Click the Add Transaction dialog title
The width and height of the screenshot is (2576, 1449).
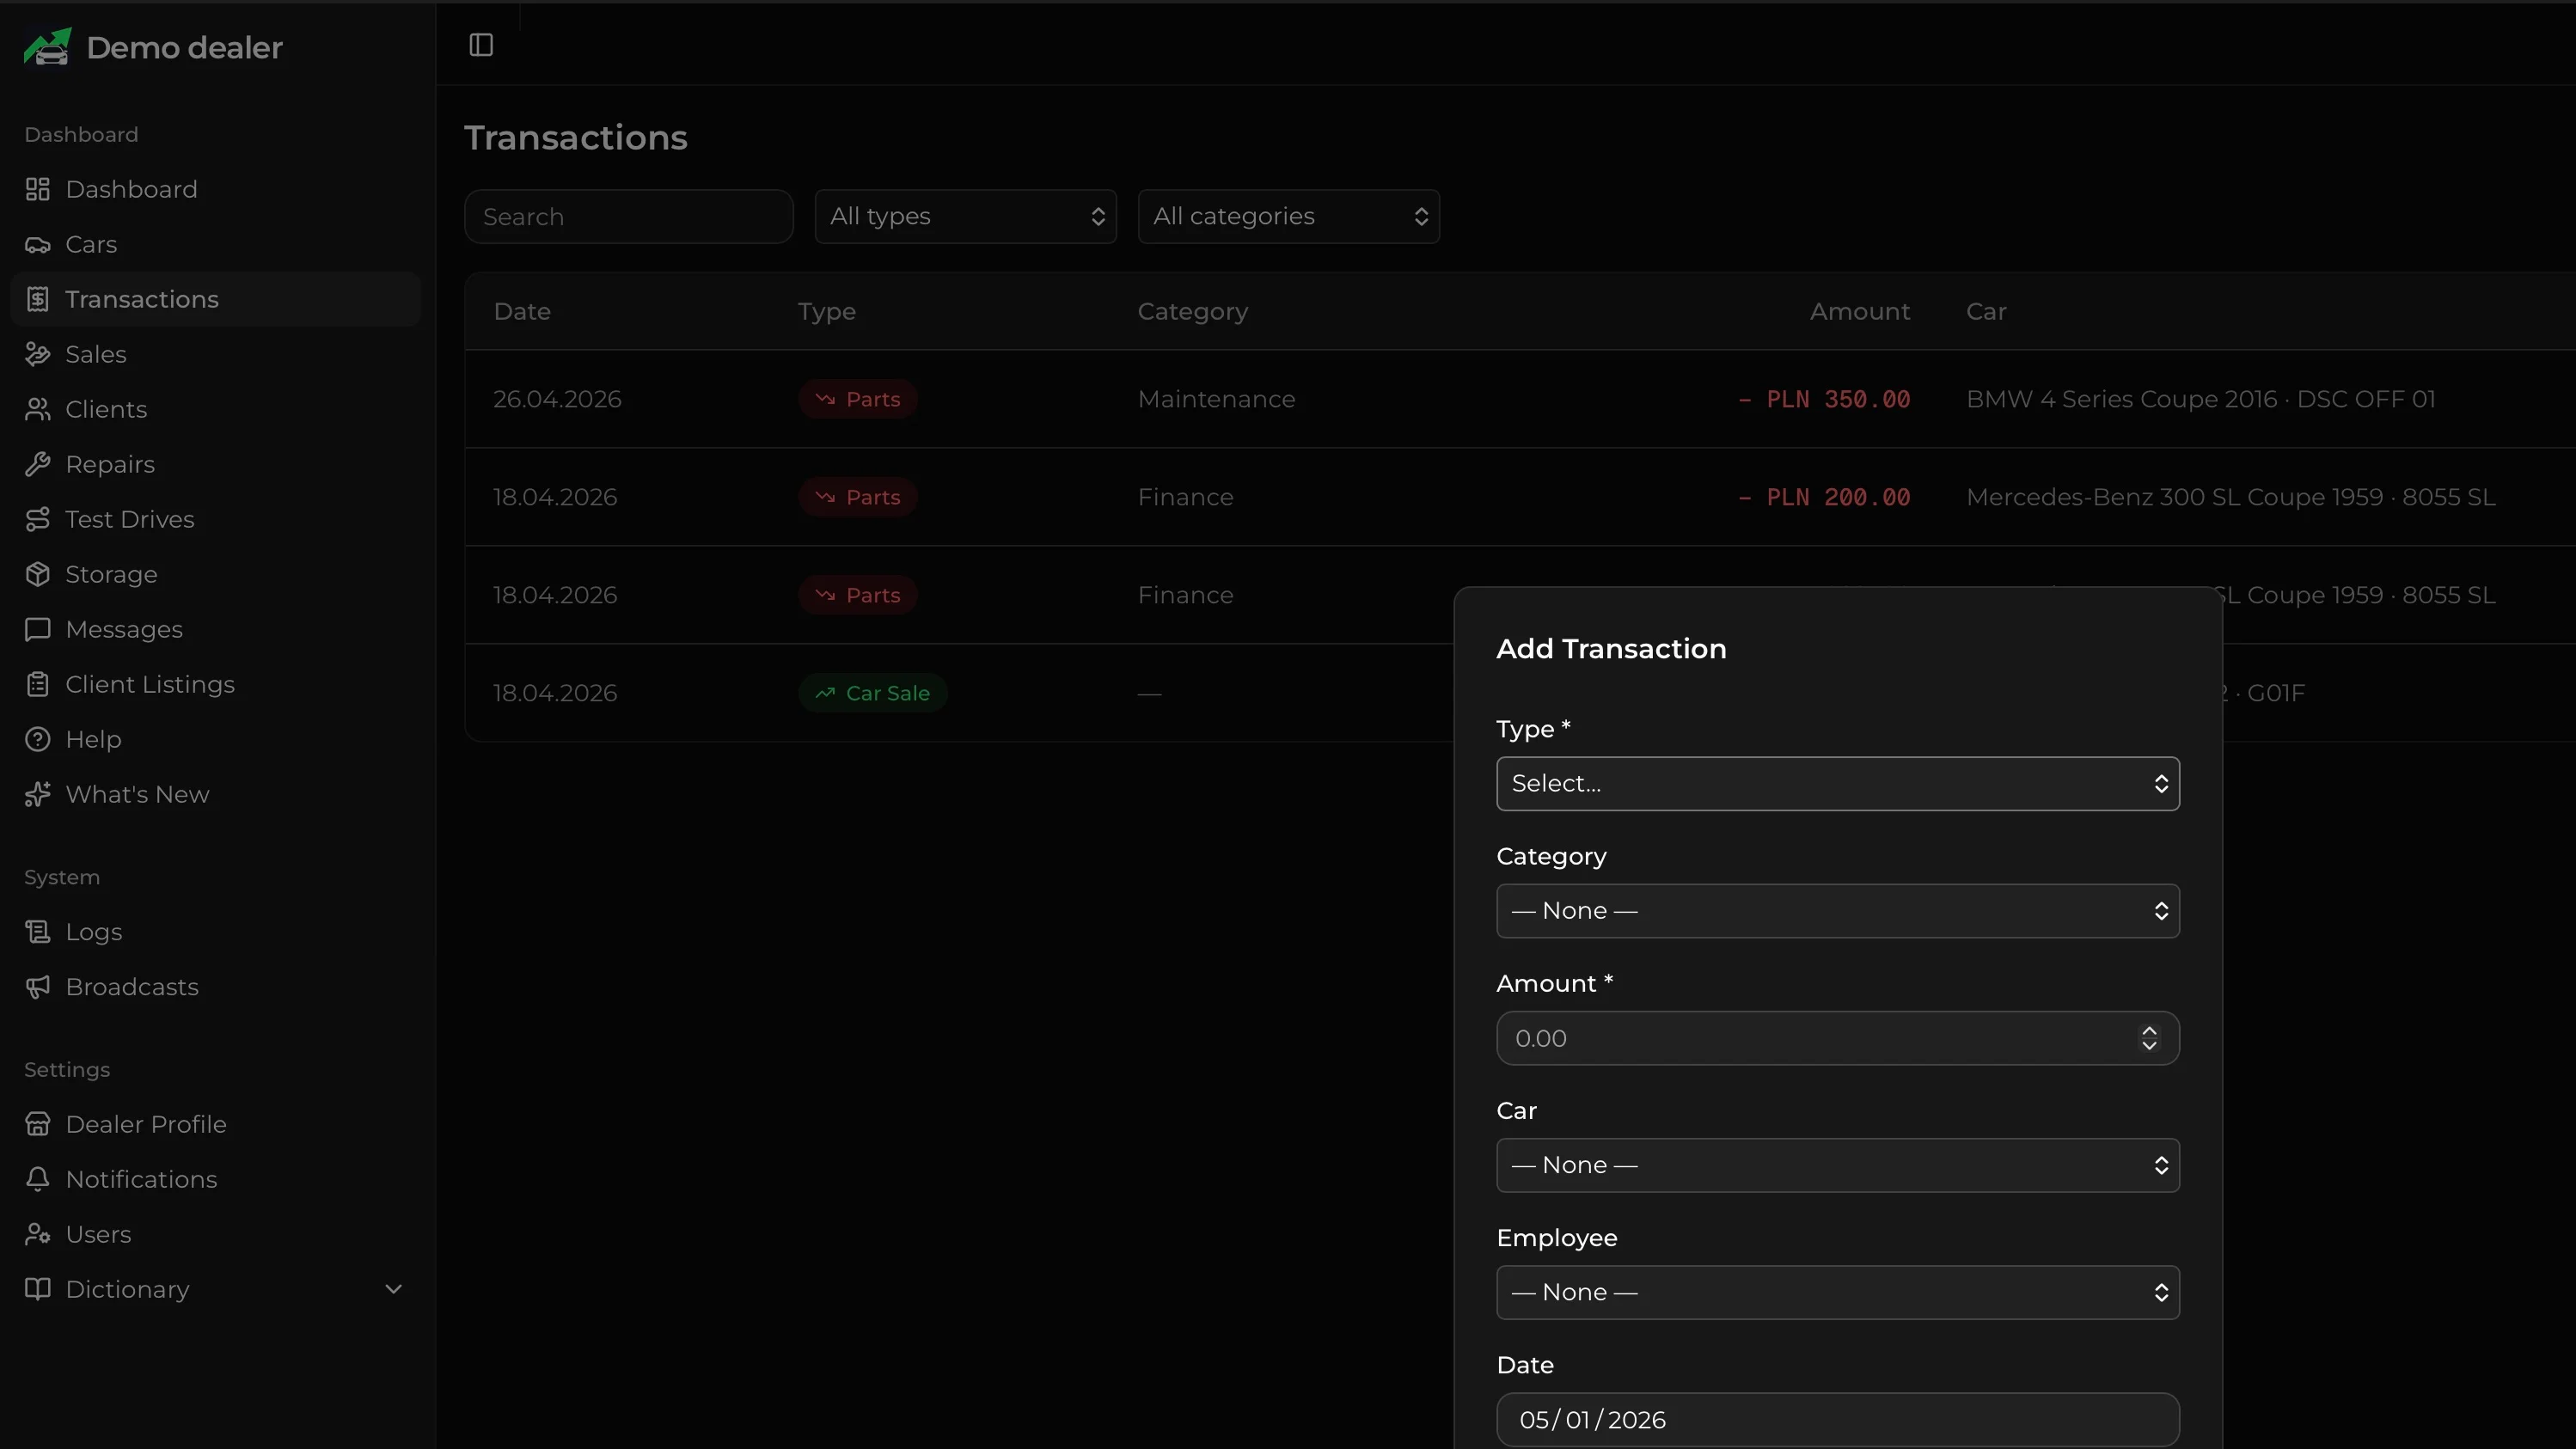click(1611, 648)
